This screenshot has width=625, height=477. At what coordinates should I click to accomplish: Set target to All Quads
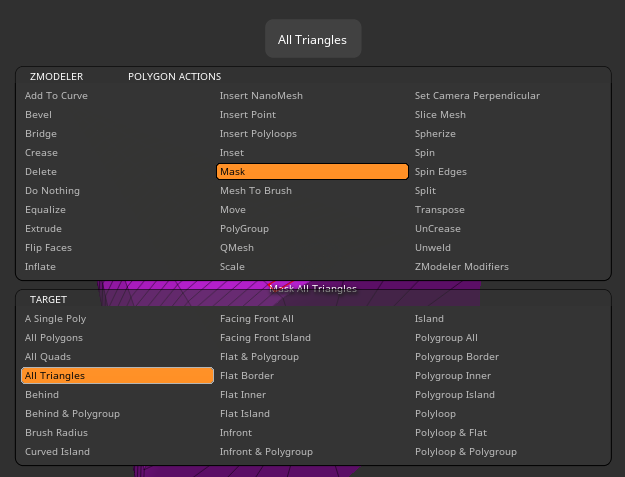(x=49, y=357)
